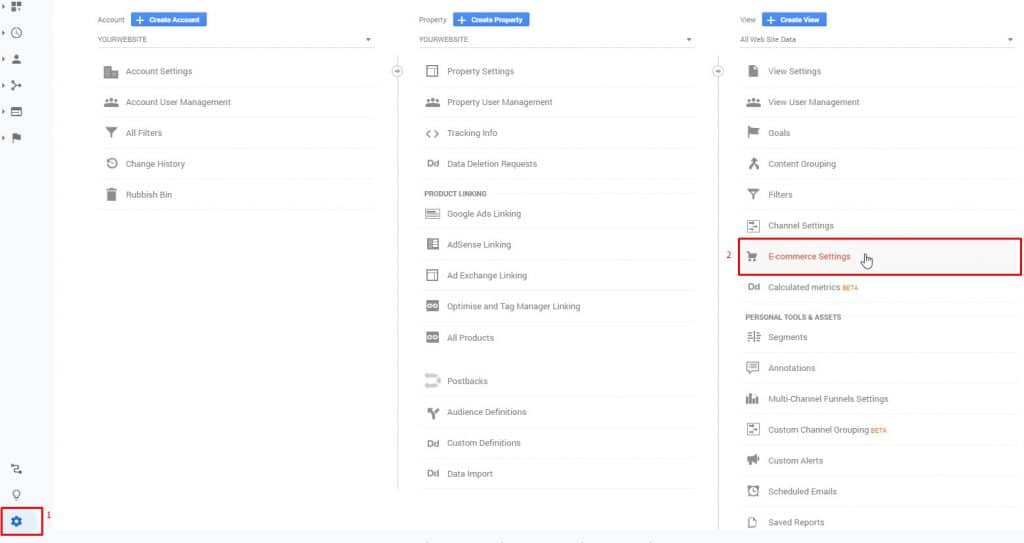Viewport: 1024px width, 543px height.
Task: Open the Conversions flag icon in sidebar
Action: pos(16,138)
